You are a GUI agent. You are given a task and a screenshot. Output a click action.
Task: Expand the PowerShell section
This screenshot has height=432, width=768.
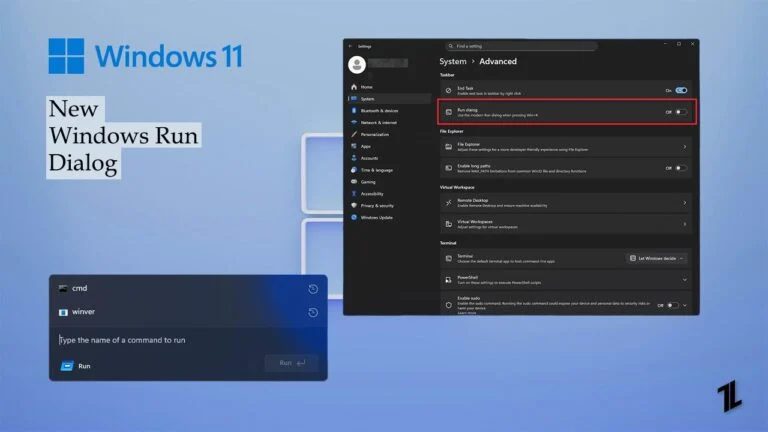pyautogui.click(x=685, y=280)
